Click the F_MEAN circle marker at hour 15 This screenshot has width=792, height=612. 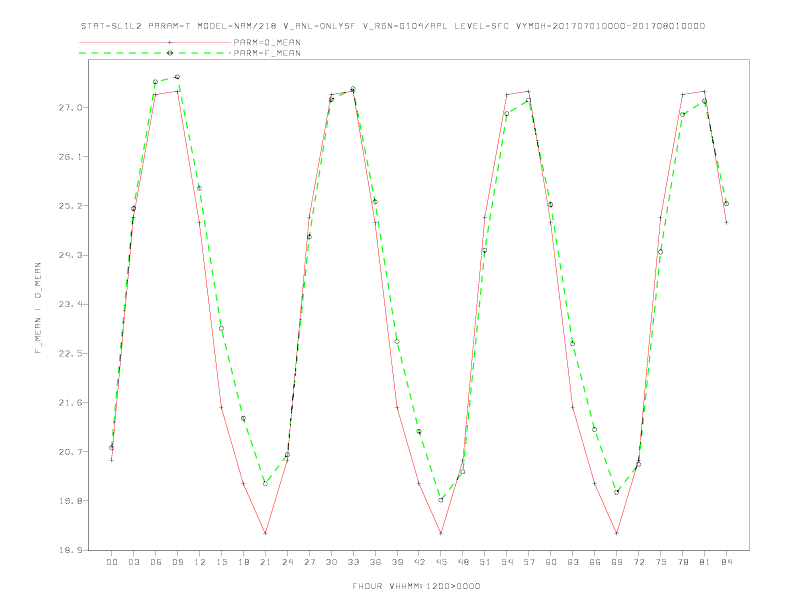(x=221, y=328)
